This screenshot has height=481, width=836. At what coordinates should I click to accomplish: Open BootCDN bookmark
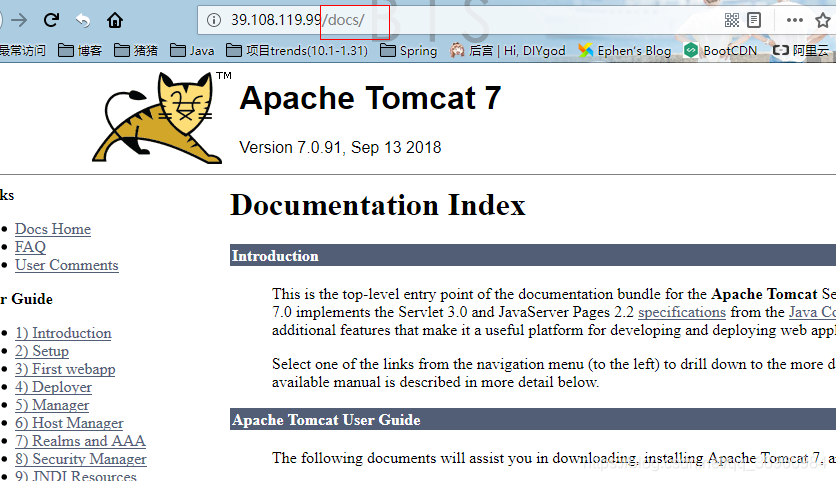720,51
